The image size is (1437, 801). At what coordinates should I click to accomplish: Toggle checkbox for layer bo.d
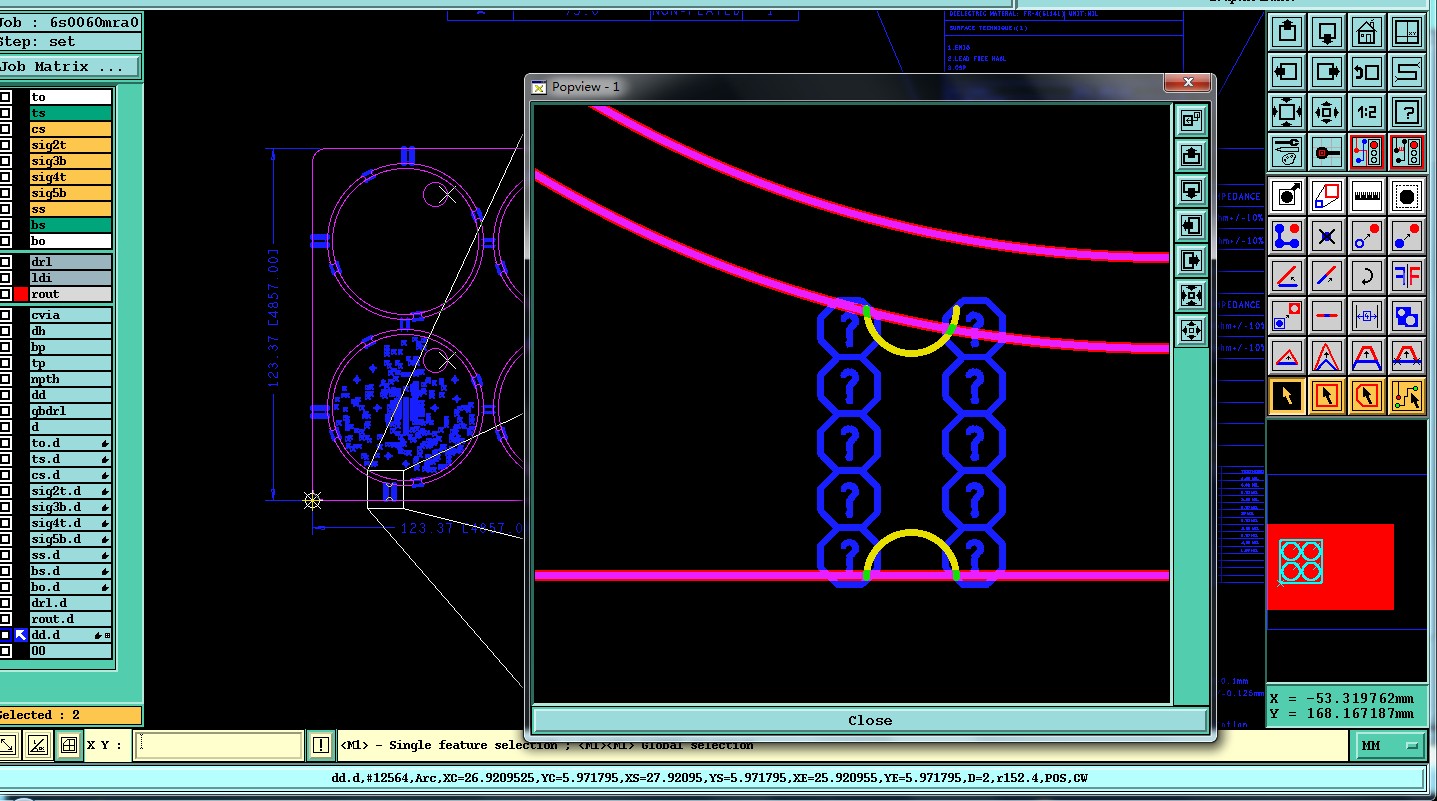(x=5, y=587)
